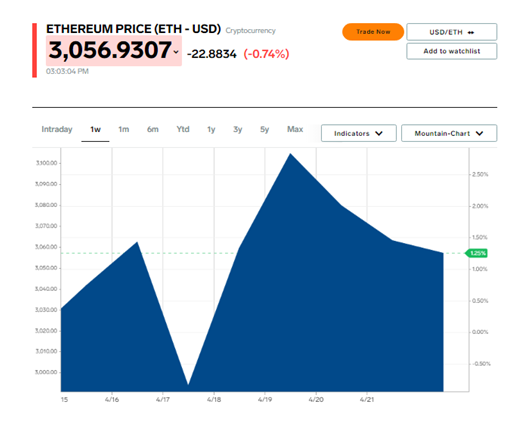Click the -0.50% percentage axis label
The image size is (528, 425).
coord(481,364)
